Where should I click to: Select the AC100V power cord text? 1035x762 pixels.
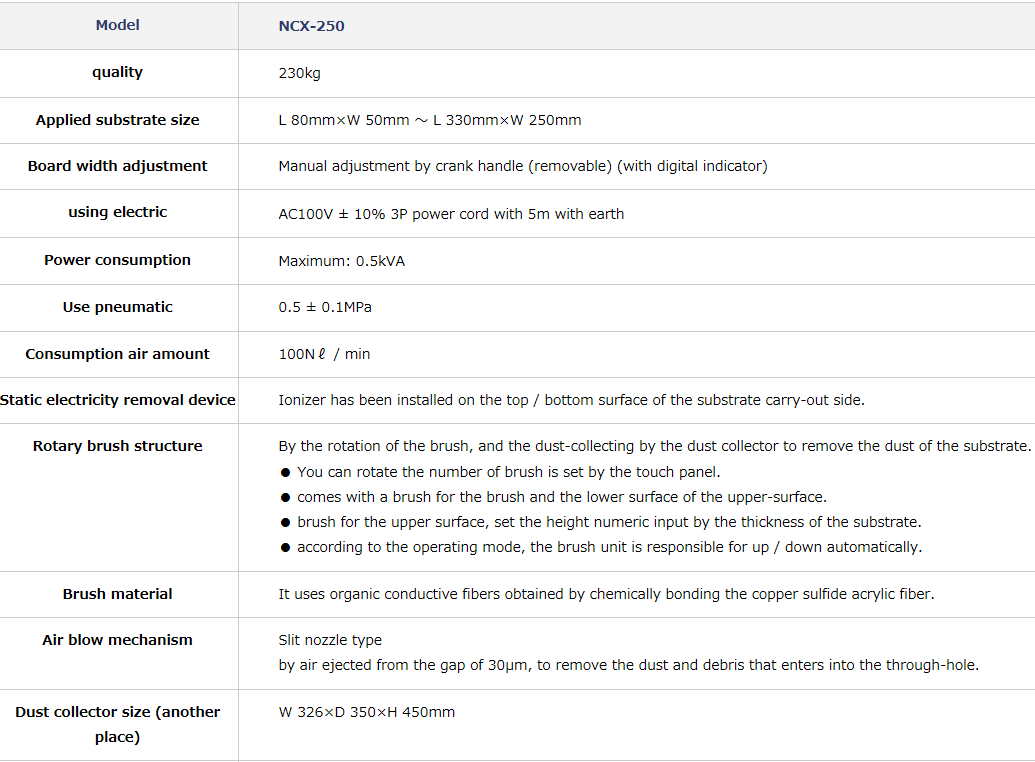click(451, 214)
